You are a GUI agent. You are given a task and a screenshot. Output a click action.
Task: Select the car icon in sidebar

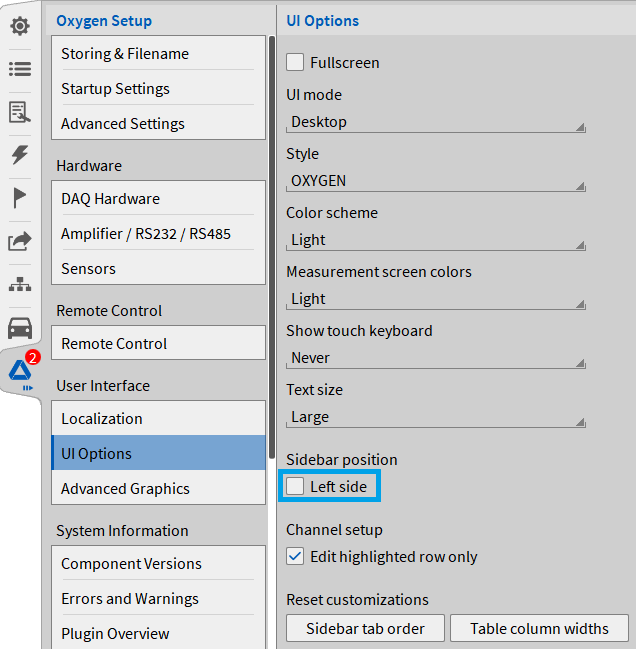20,328
